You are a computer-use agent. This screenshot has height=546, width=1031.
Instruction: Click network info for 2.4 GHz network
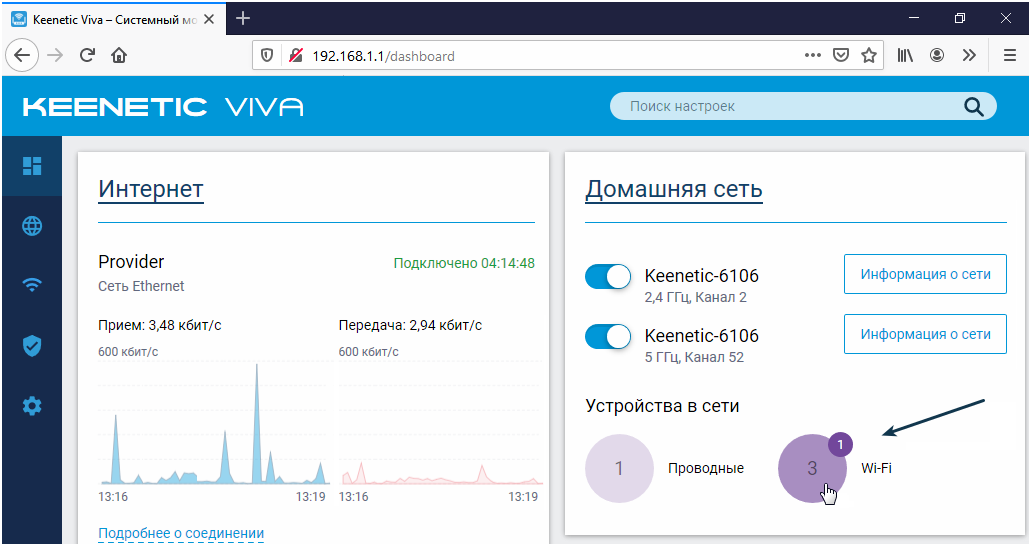point(925,274)
